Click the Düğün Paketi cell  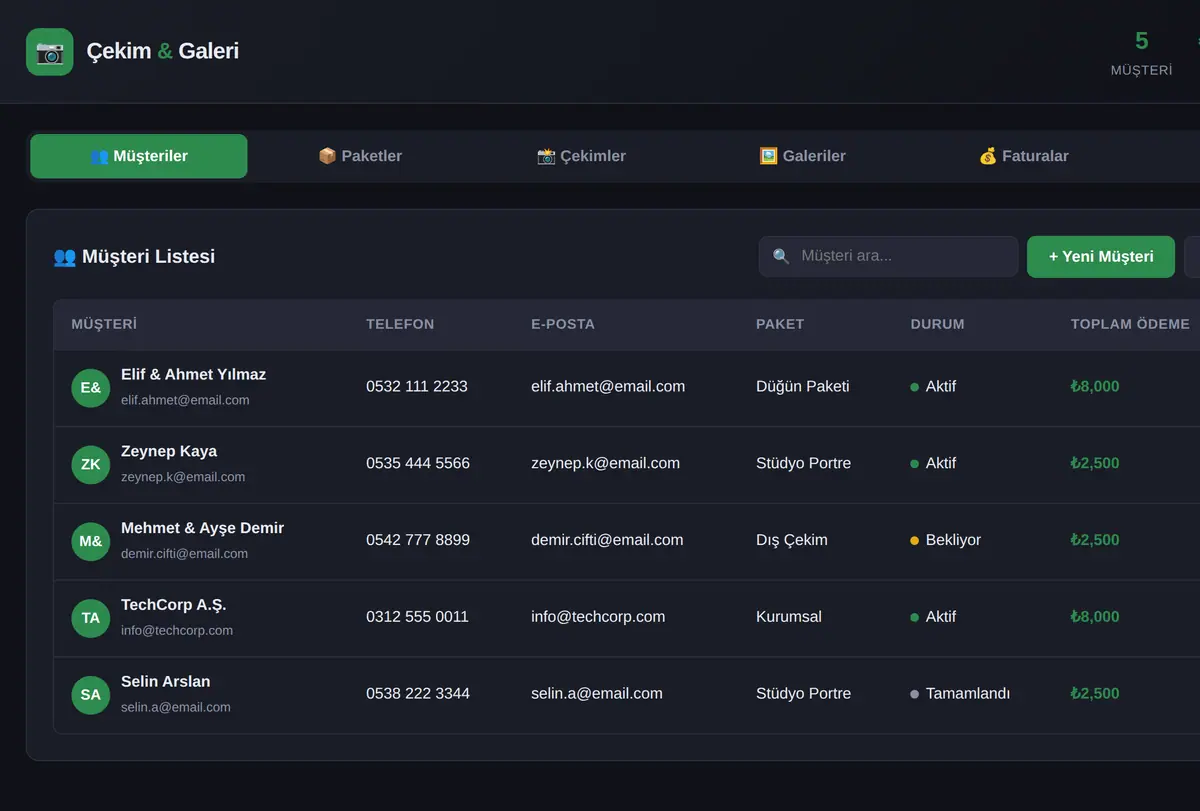(x=803, y=387)
